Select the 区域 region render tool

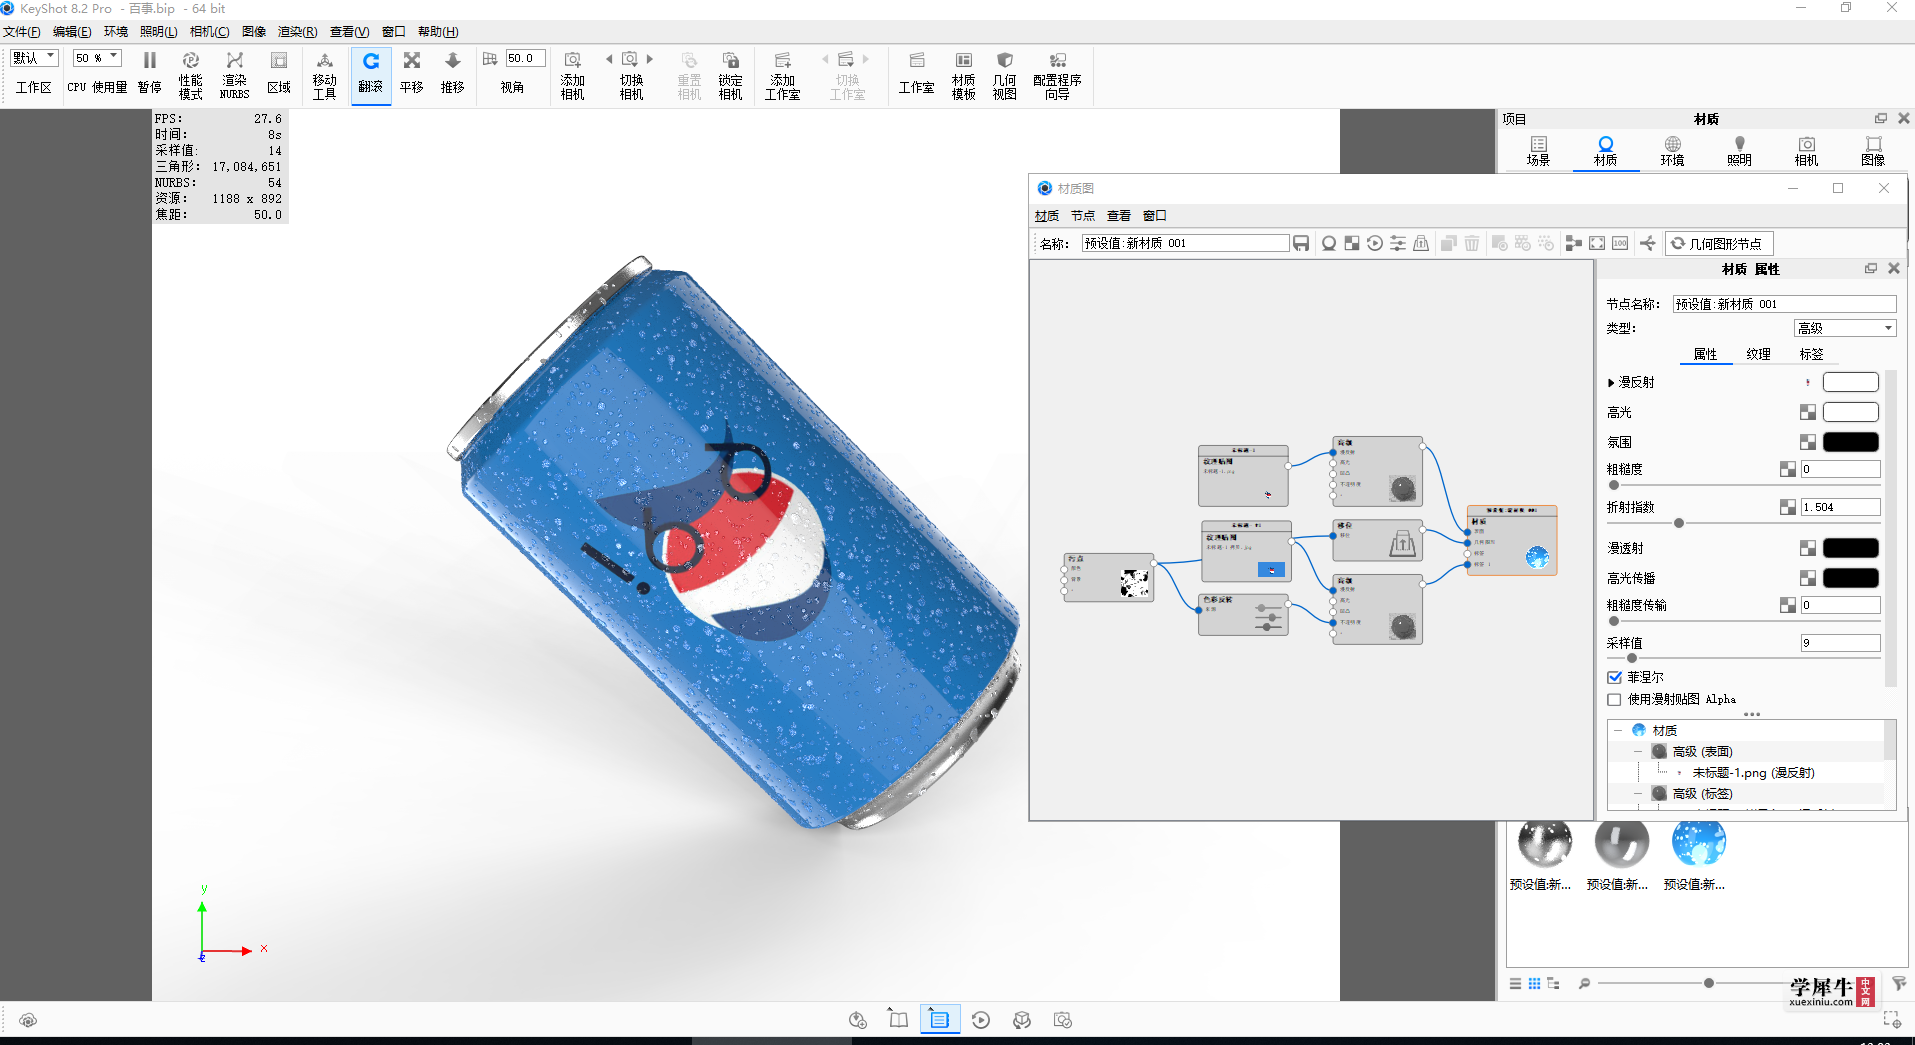(x=279, y=75)
